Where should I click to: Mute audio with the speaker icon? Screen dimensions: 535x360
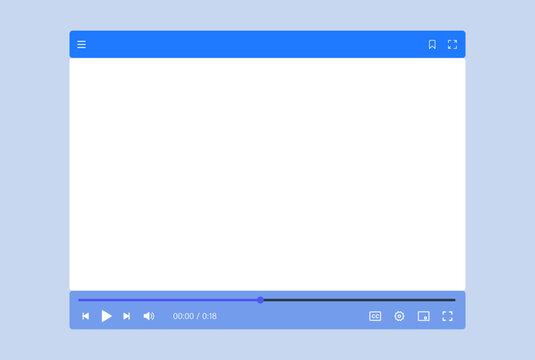[x=149, y=316]
